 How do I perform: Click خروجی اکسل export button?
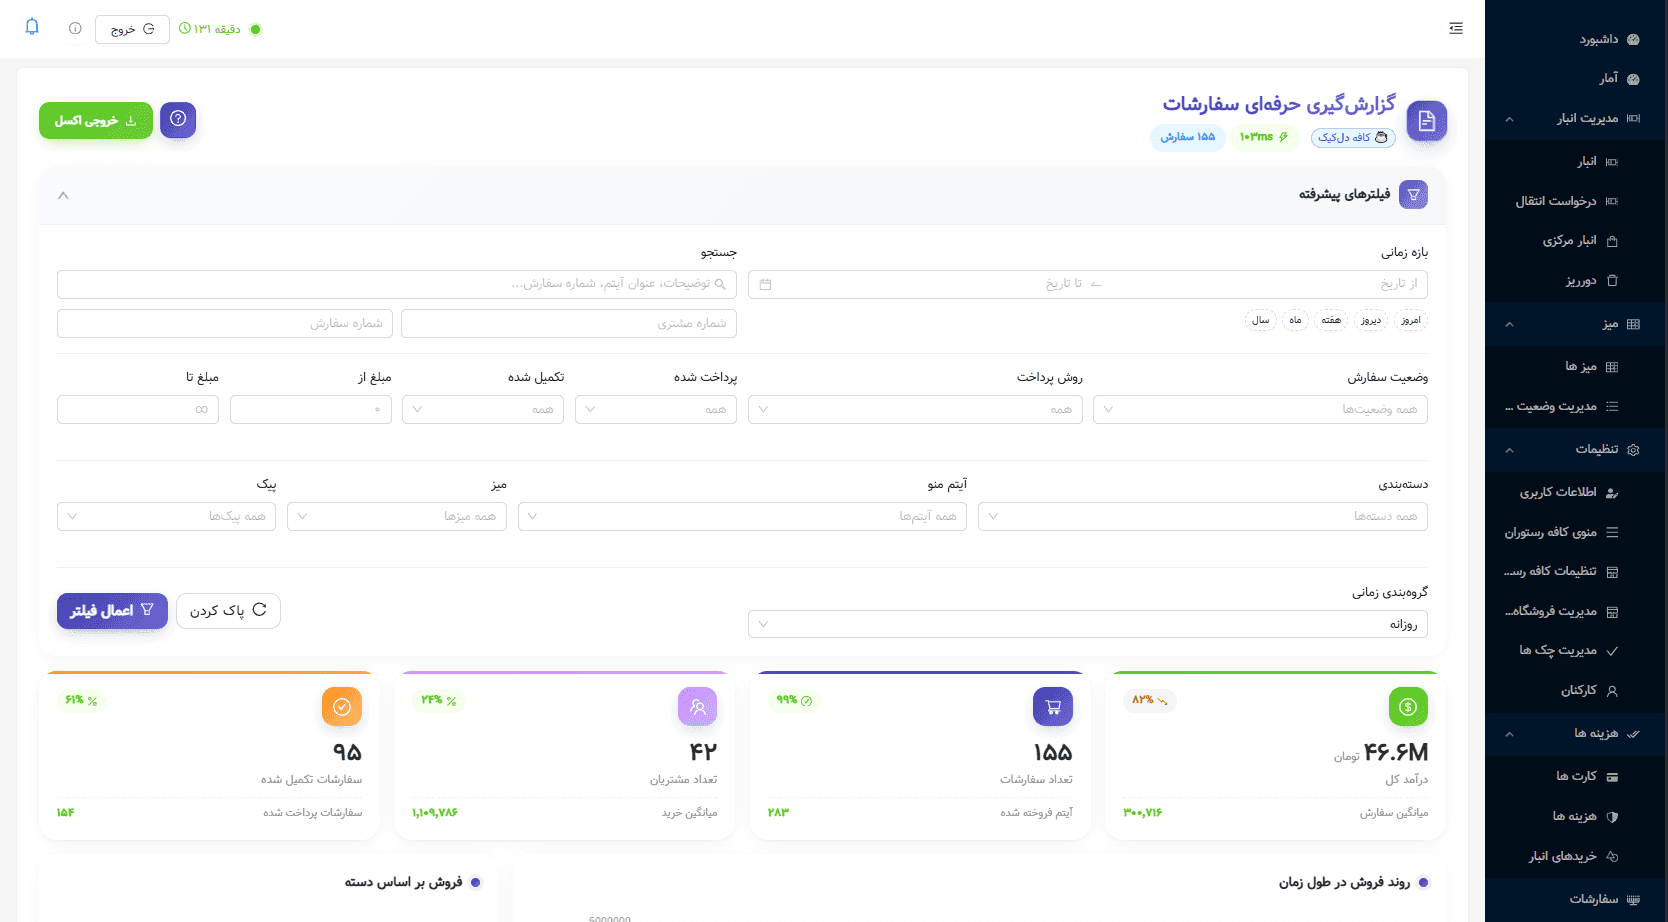[96, 120]
